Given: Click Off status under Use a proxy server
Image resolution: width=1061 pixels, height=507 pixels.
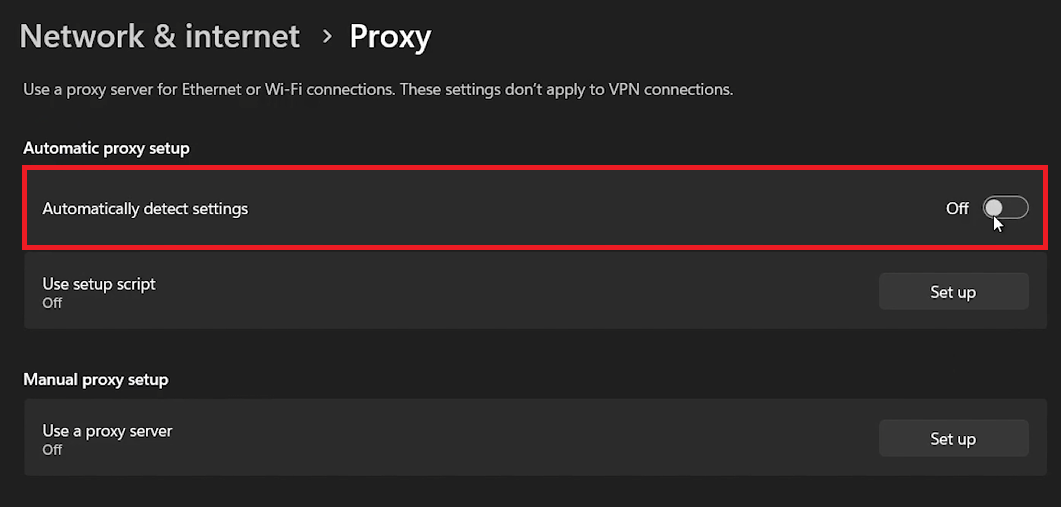Looking at the screenshot, I should [x=52, y=450].
